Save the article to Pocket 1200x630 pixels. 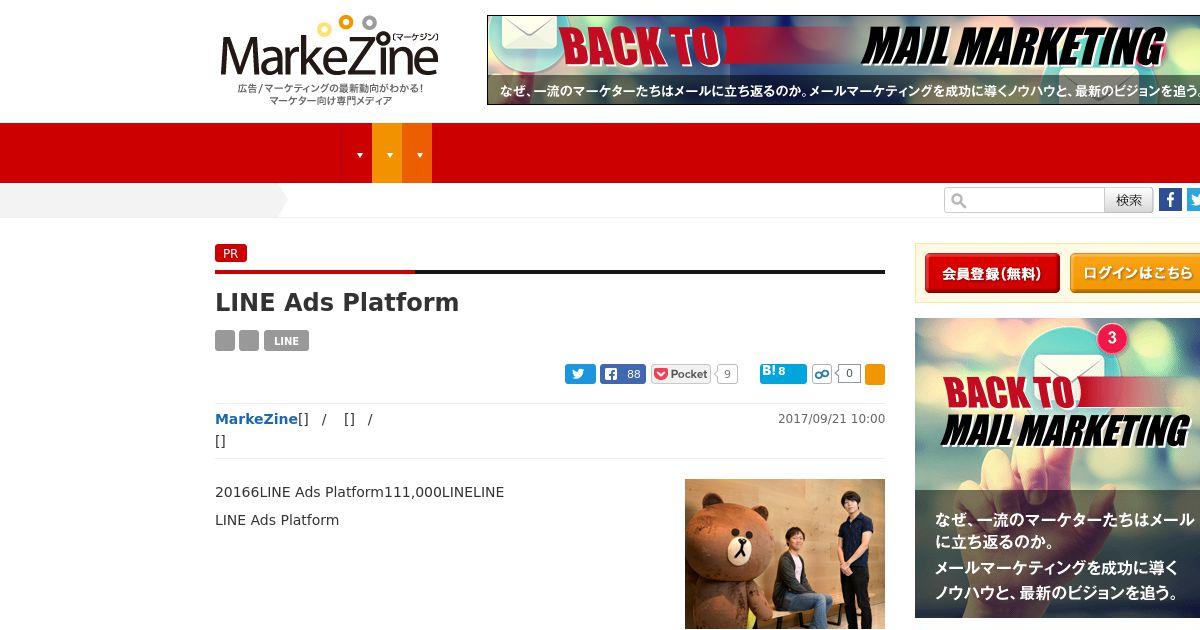[681, 374]
